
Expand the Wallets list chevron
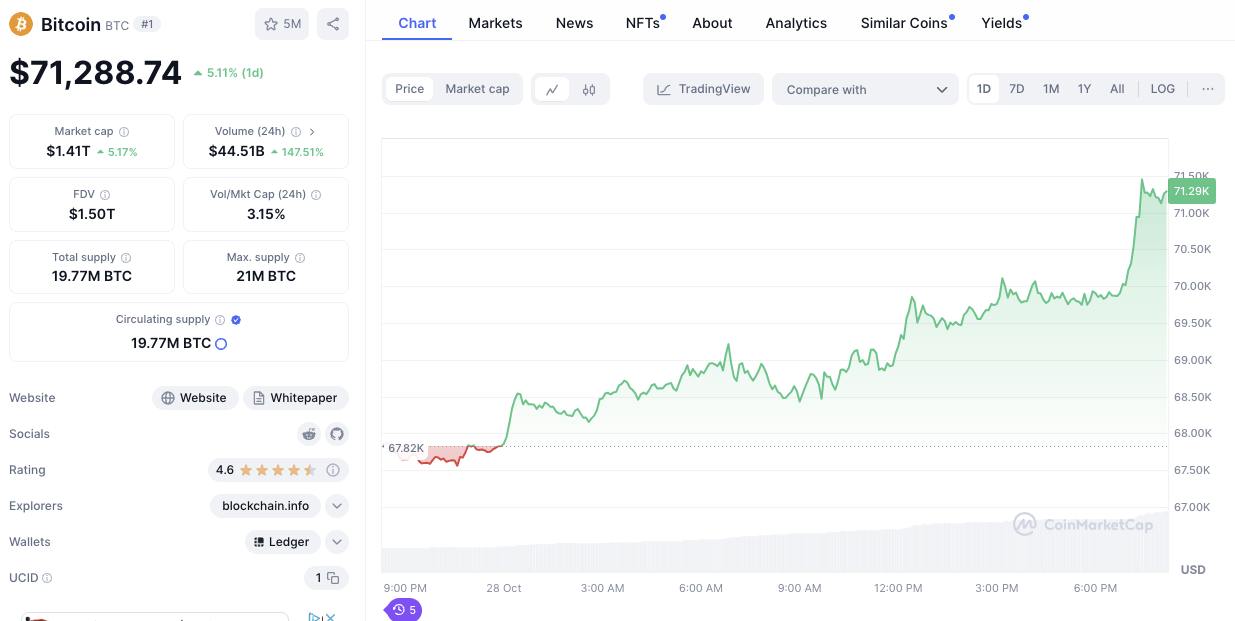[x=337, y=542]
